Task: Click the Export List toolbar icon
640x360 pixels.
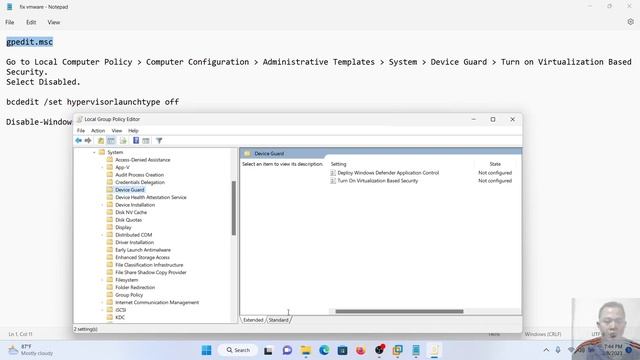Action: tap(123, 140)
